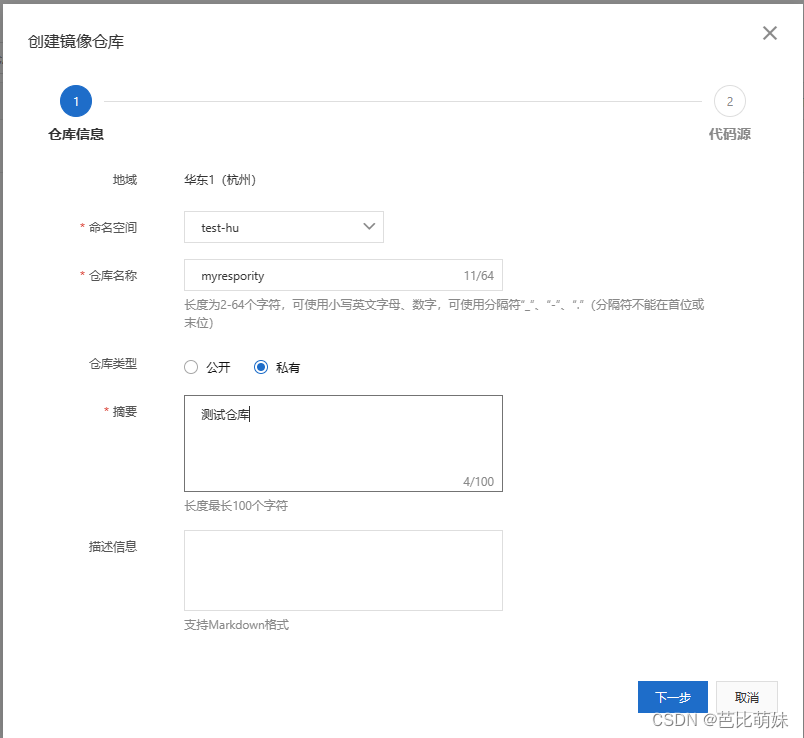Click 下一步 to proceed to code source
The image size is (804, 738).
click(x=672, y=697)
